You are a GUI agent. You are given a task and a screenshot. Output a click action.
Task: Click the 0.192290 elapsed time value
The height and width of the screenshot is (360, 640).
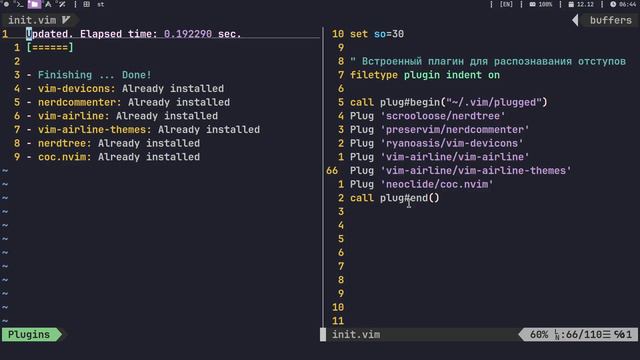coord(188,34)
